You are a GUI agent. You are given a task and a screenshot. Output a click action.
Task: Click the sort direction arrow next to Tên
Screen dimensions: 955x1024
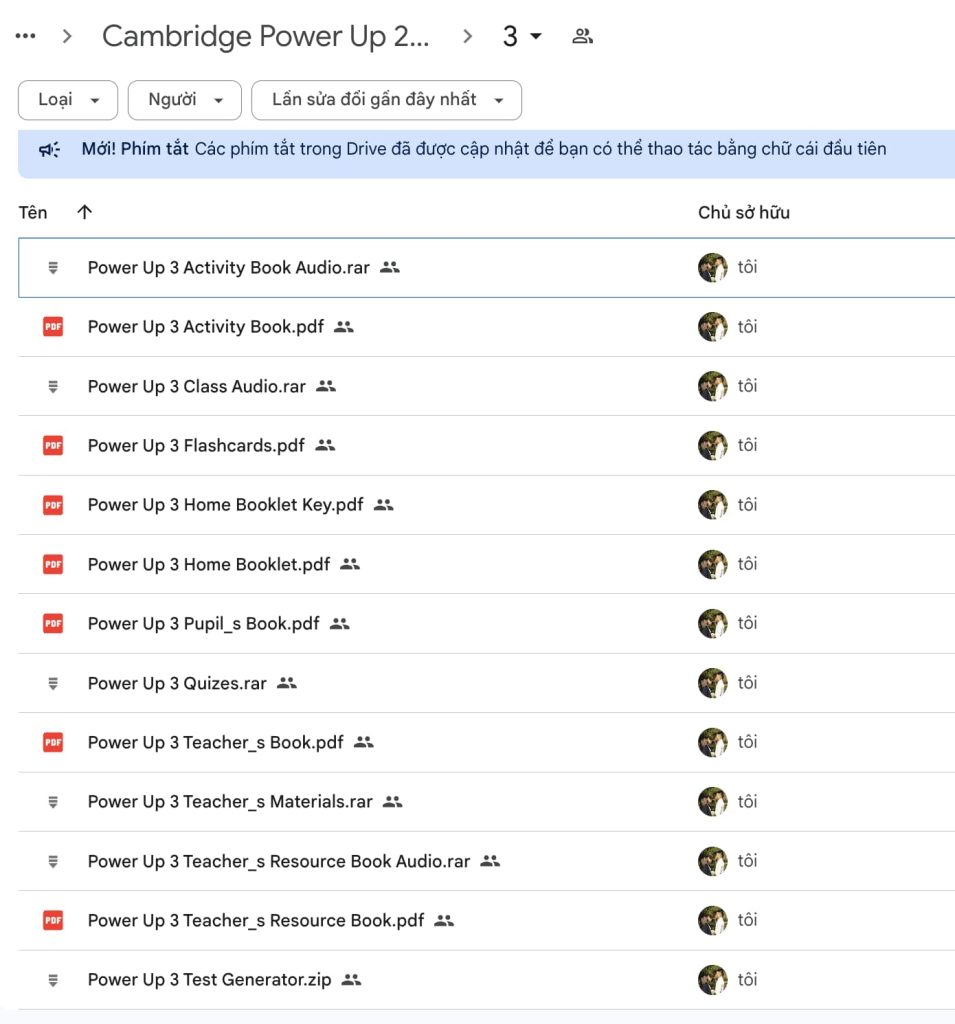pyautogui.click(x=84, y=212)
